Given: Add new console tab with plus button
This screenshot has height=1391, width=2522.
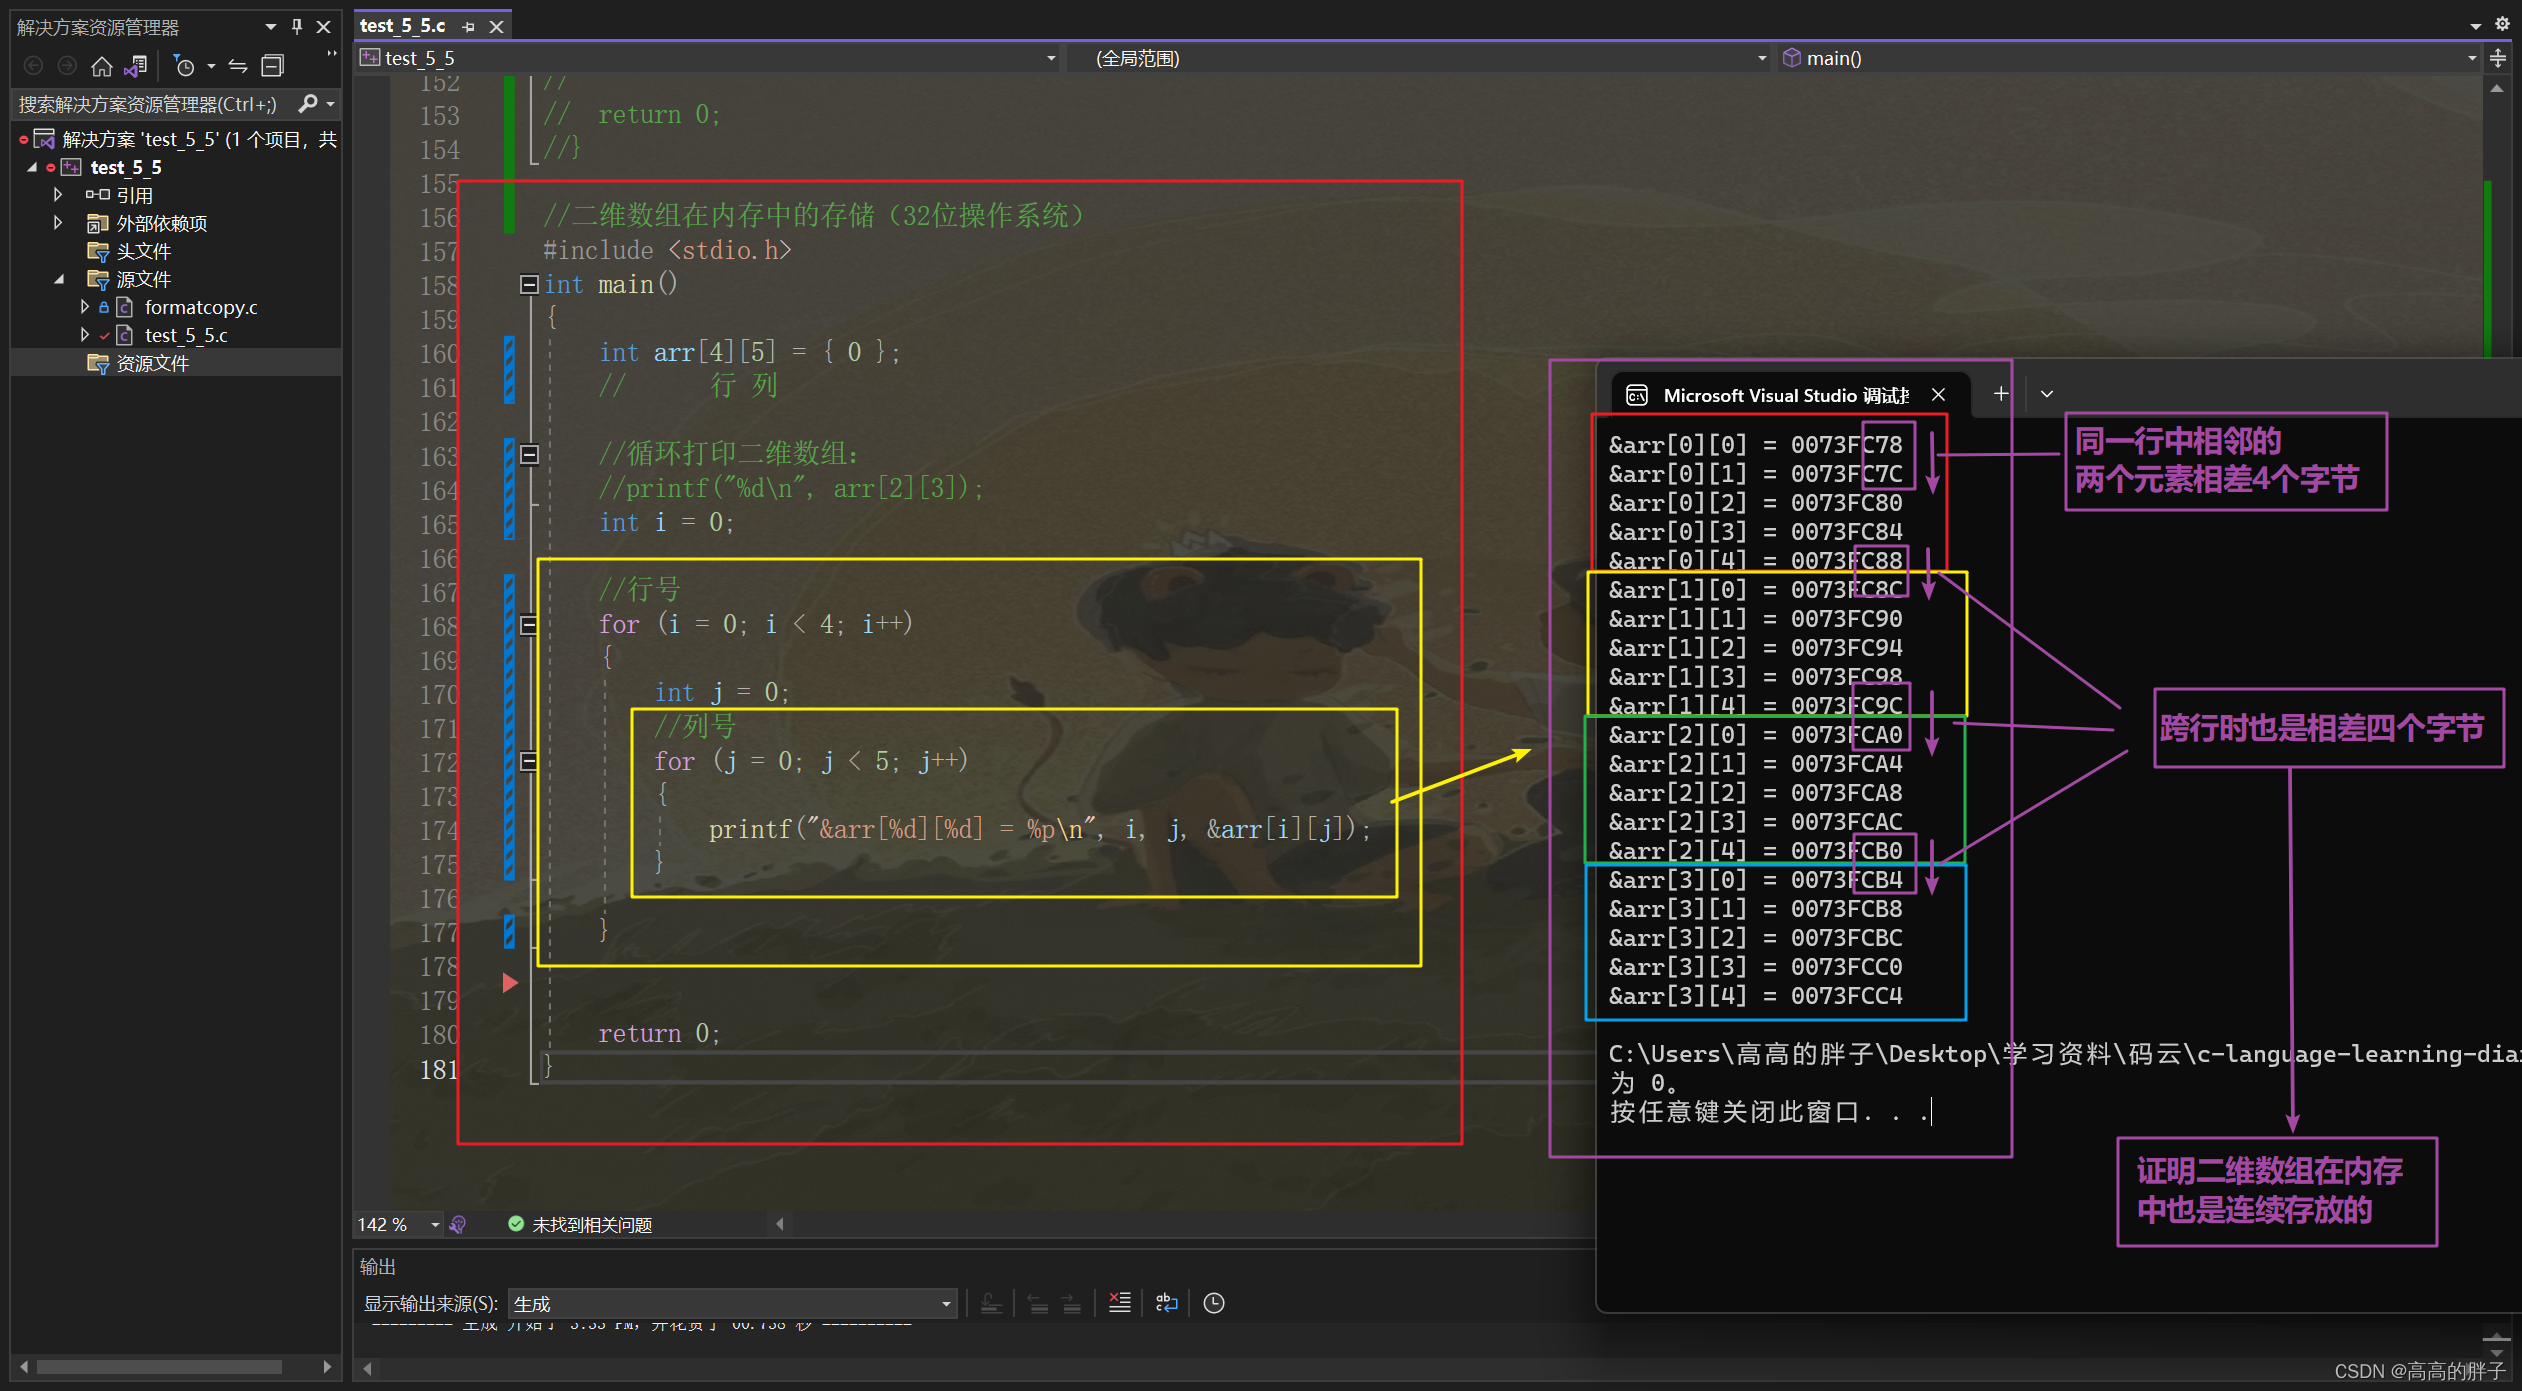Looking at the screenshot, I should pos(2001,394).
